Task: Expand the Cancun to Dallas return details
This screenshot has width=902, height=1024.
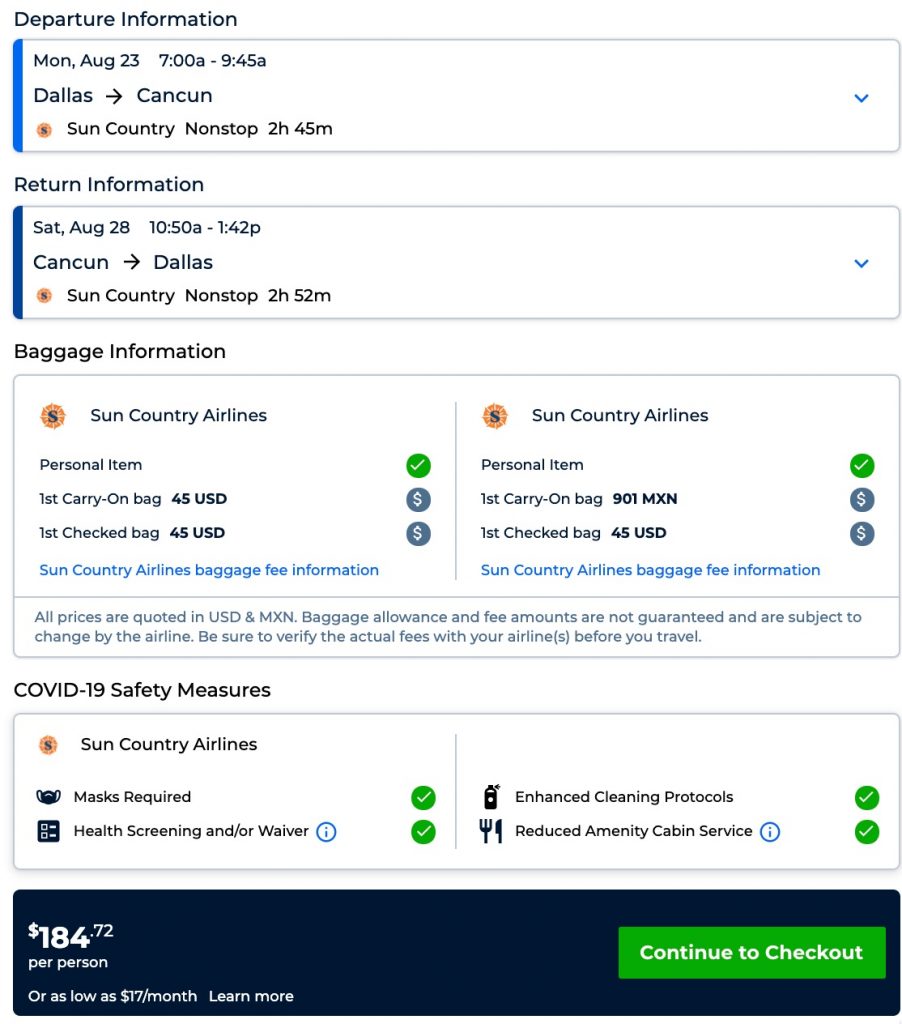Action: (861, 264)
